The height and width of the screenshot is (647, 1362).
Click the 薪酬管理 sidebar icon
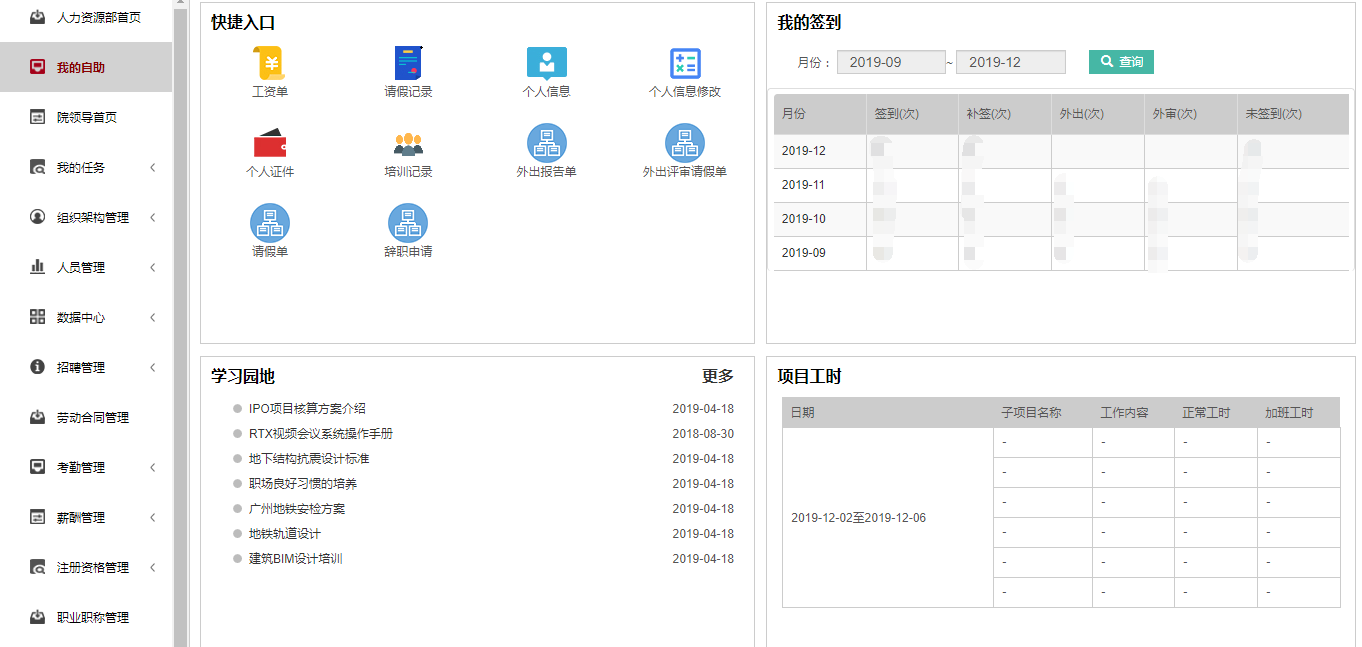pos(38,517)
